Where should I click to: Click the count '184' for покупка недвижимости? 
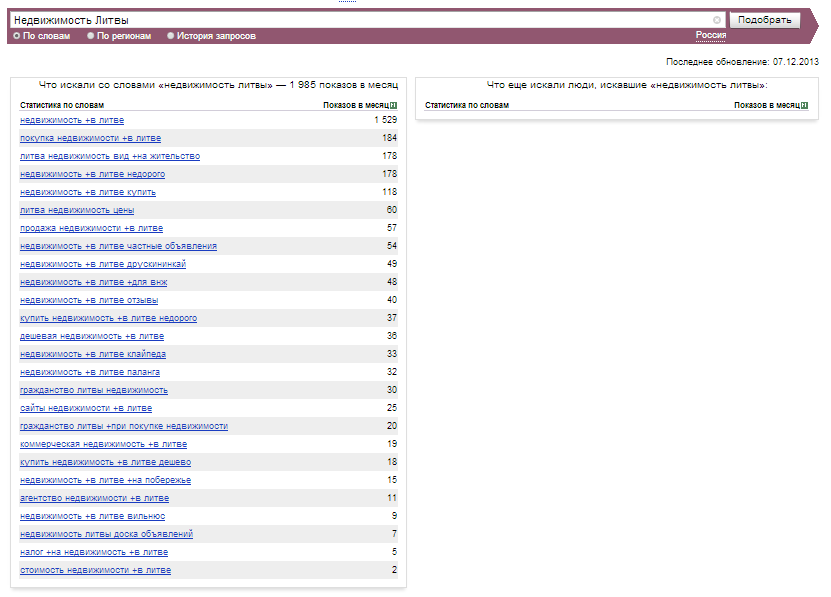390,138
